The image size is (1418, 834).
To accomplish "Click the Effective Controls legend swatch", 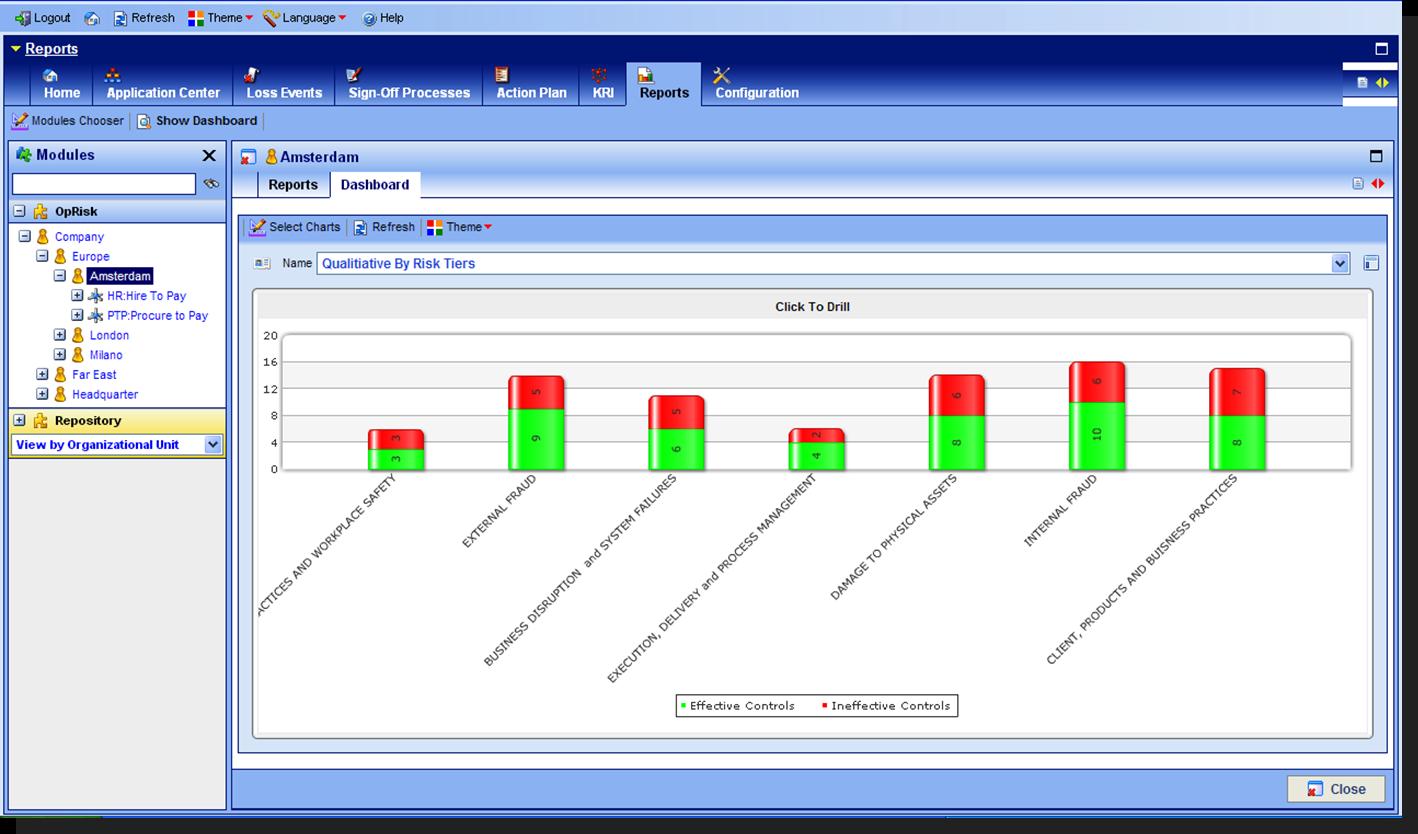I will point(684,706).
